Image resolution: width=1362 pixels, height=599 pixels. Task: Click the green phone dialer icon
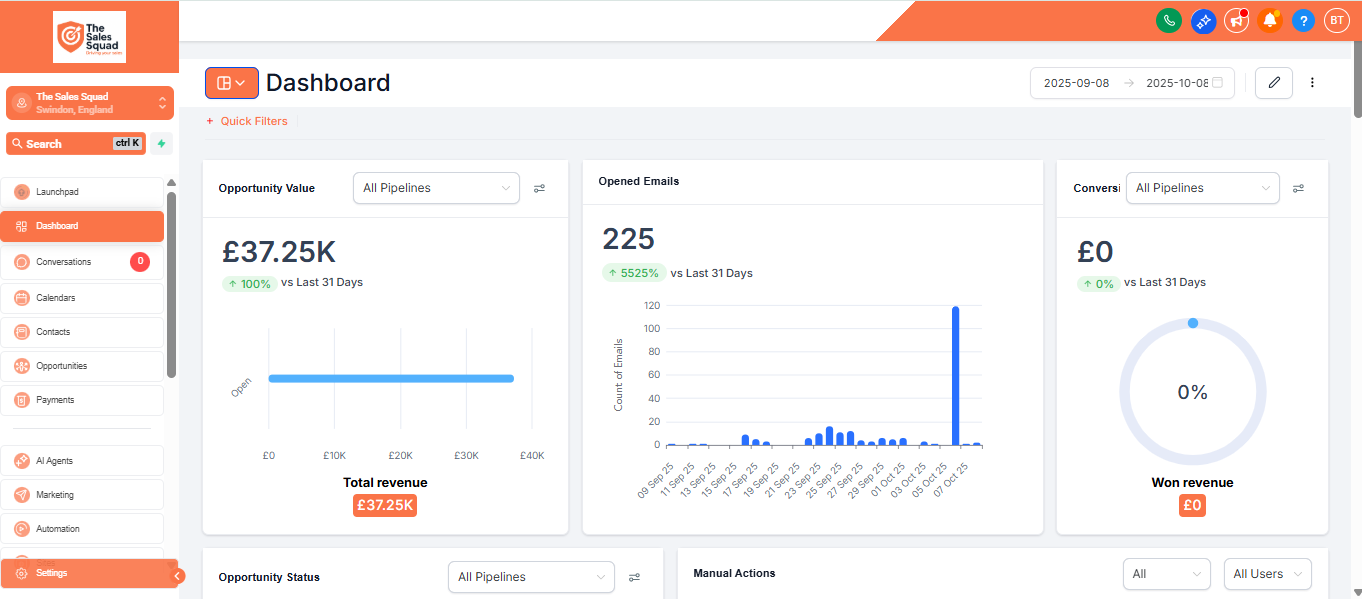point(1168,20)
